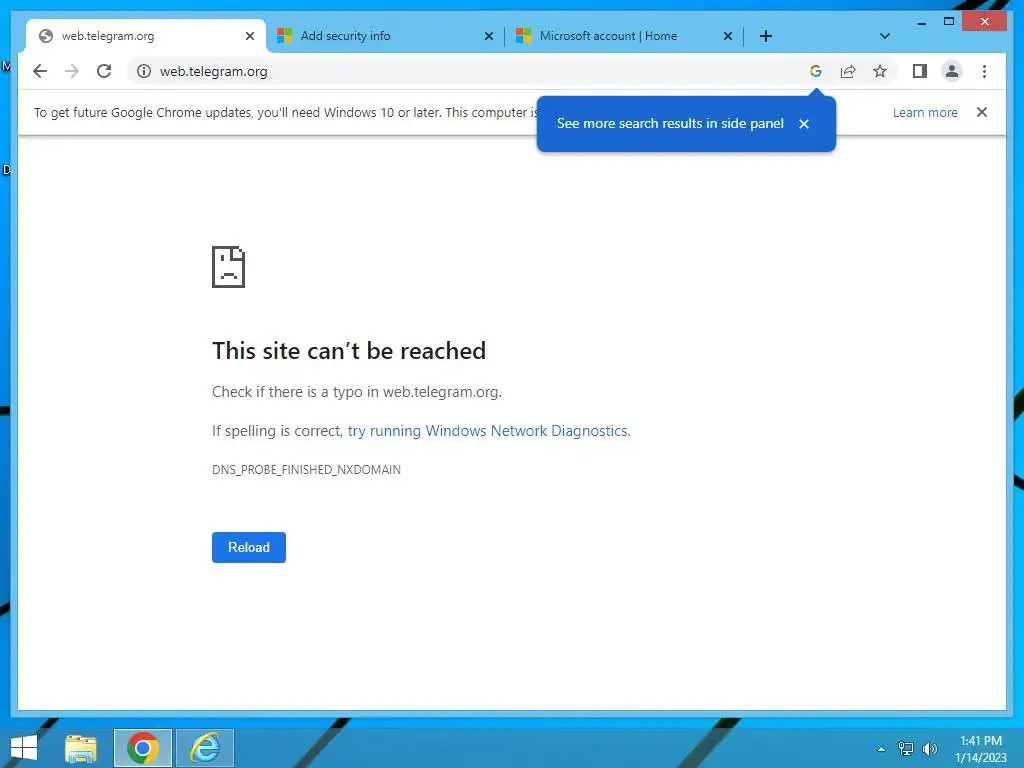Dismiss the side panel search tooltip
This screenshot has height=768, width=1024.
coord(804,123)
